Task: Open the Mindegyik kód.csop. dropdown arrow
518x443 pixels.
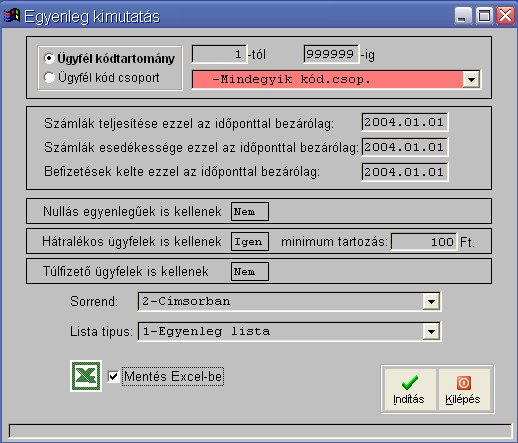Action: [x=471, y=80]
